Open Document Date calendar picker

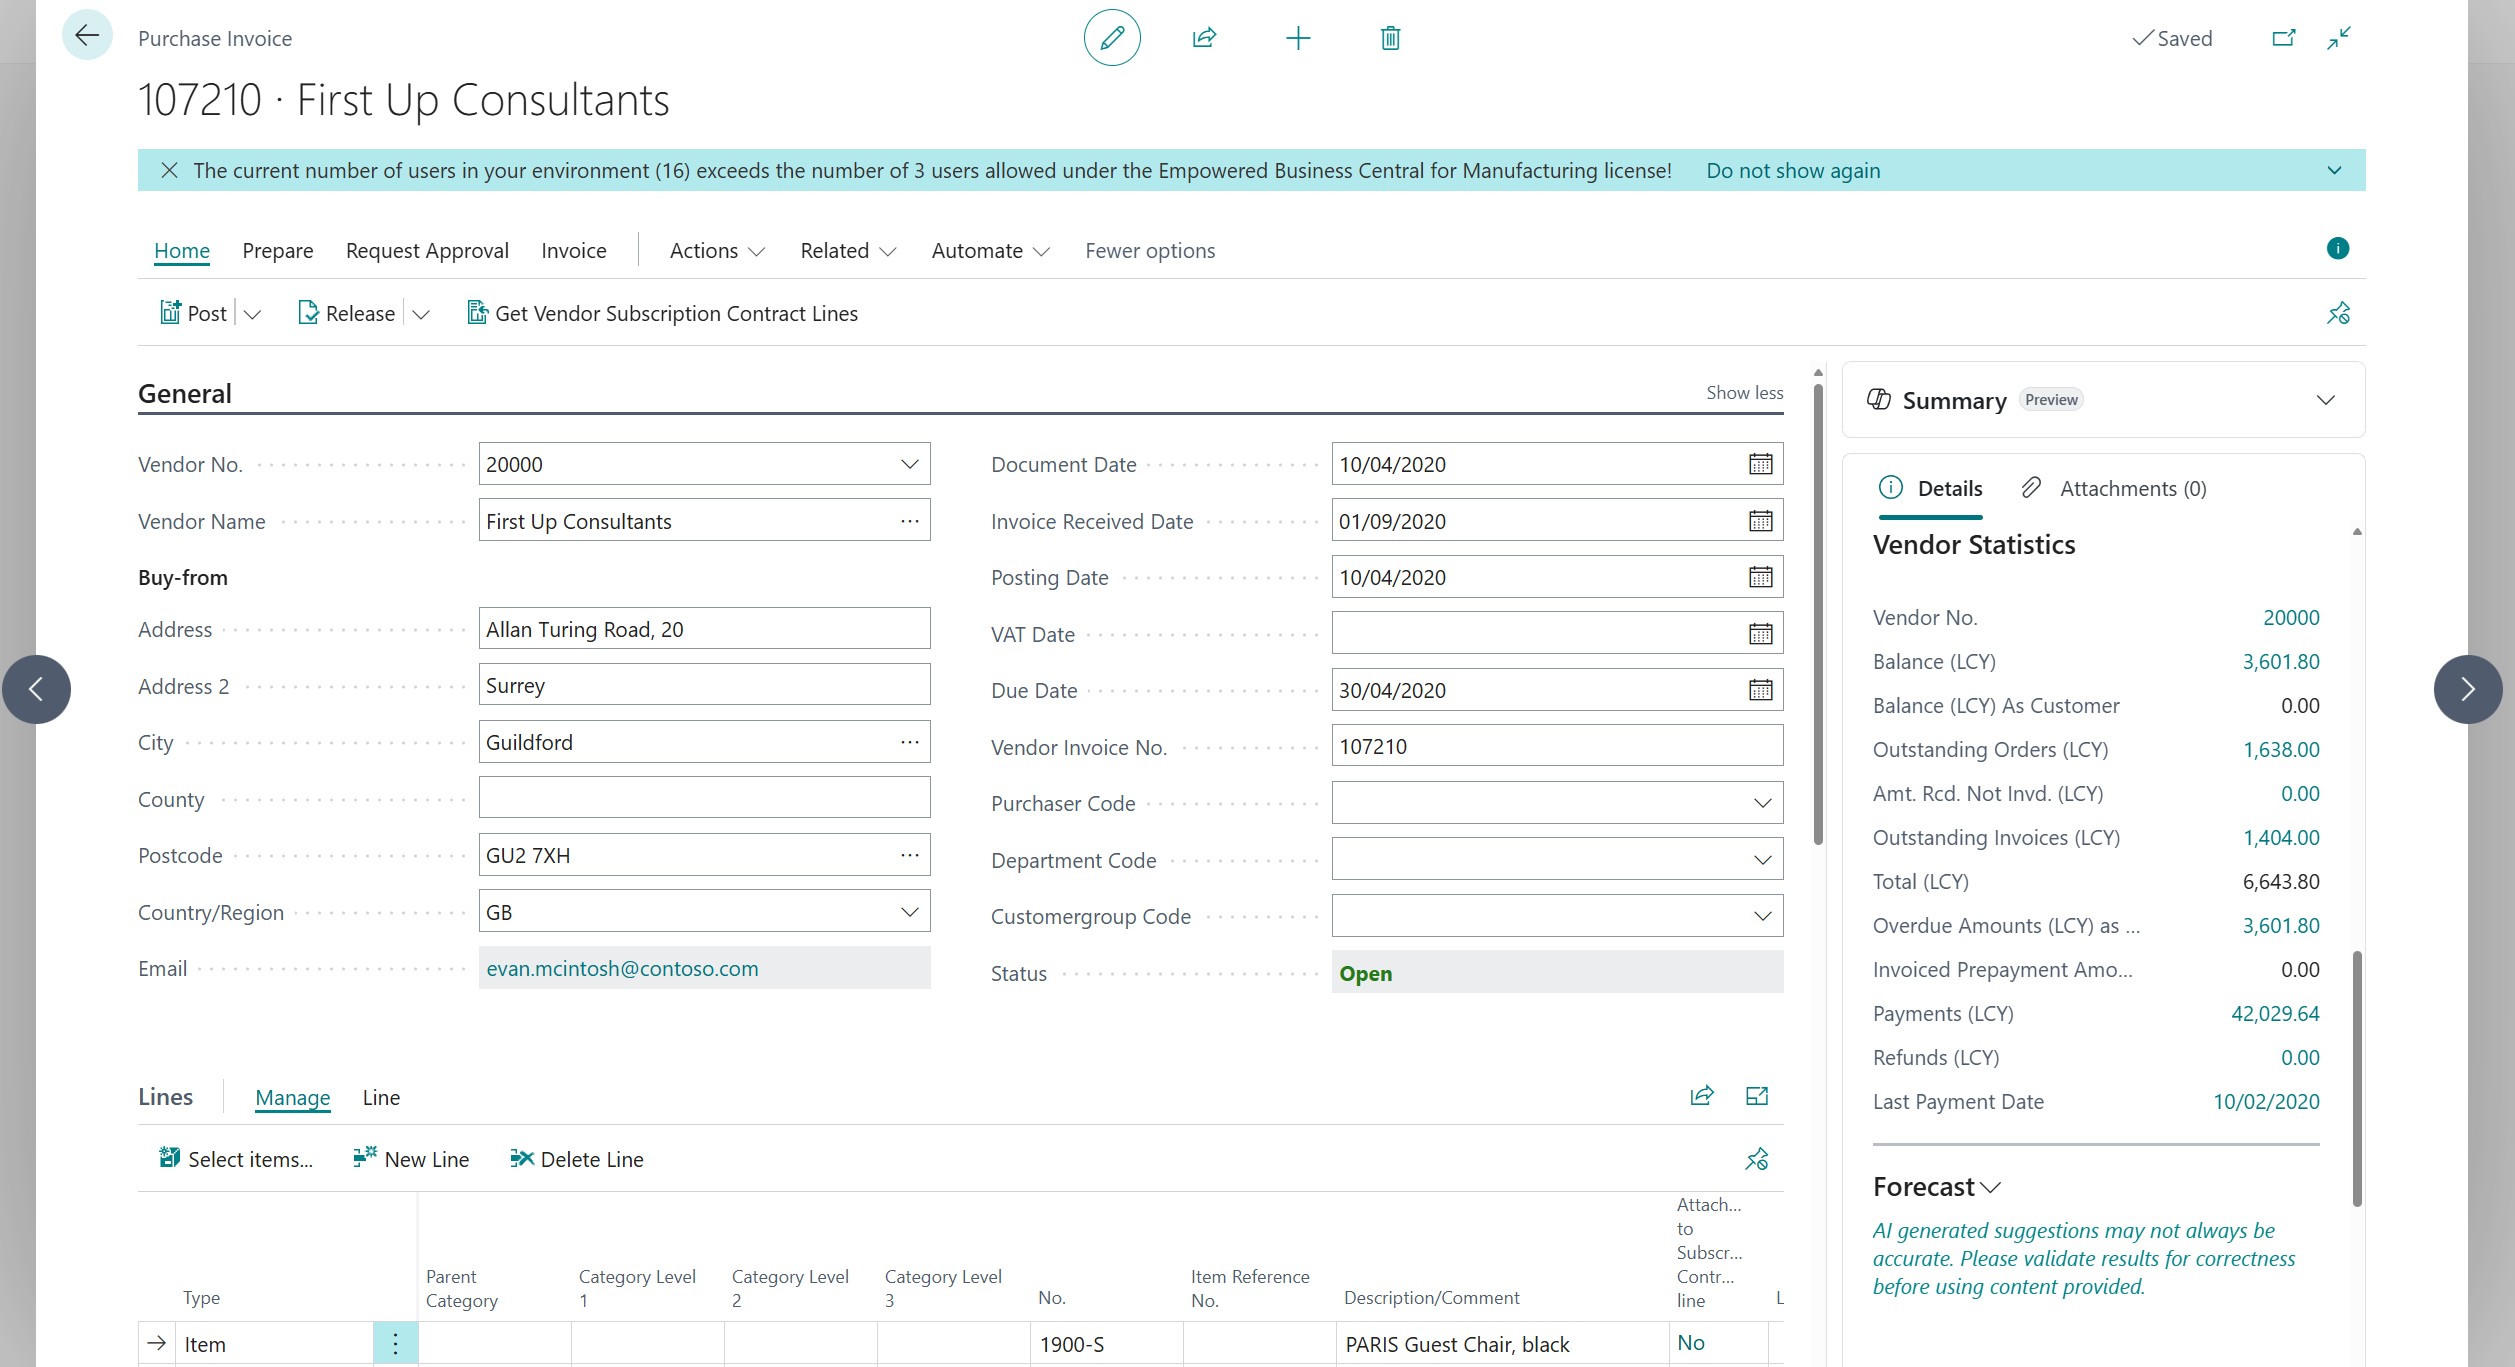pyautogui.click(x=1760, y=464)
